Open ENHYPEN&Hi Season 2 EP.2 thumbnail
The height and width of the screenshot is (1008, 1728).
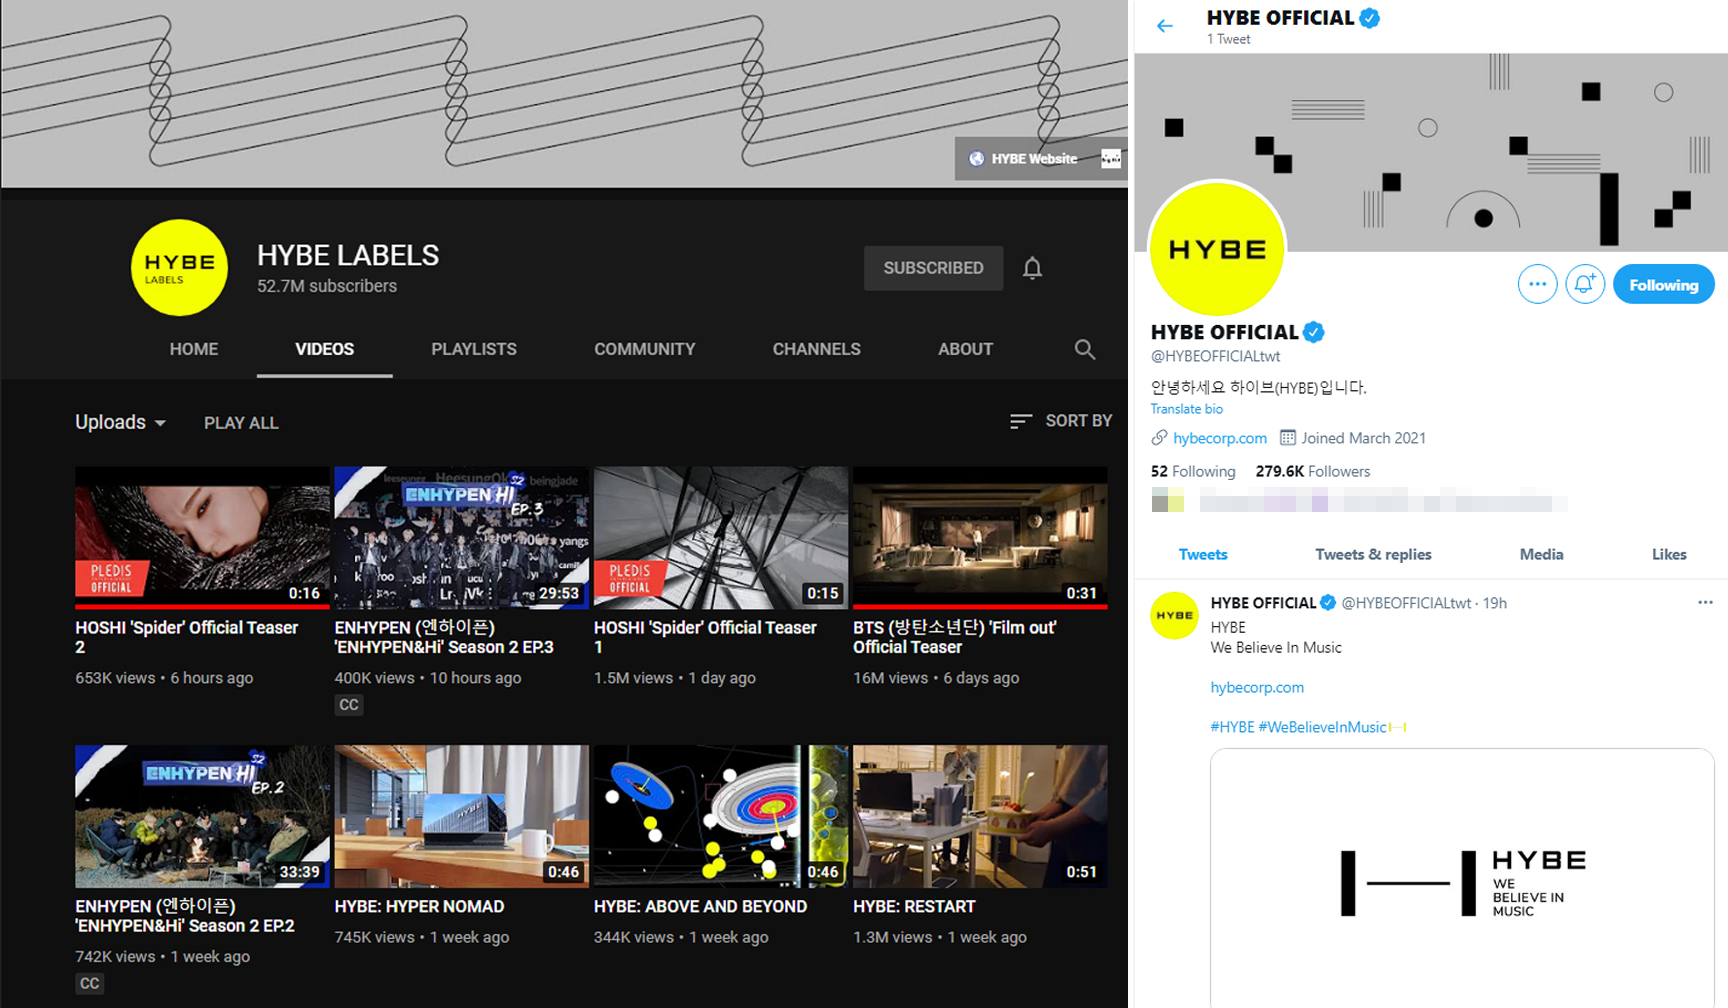coord(202,816)
